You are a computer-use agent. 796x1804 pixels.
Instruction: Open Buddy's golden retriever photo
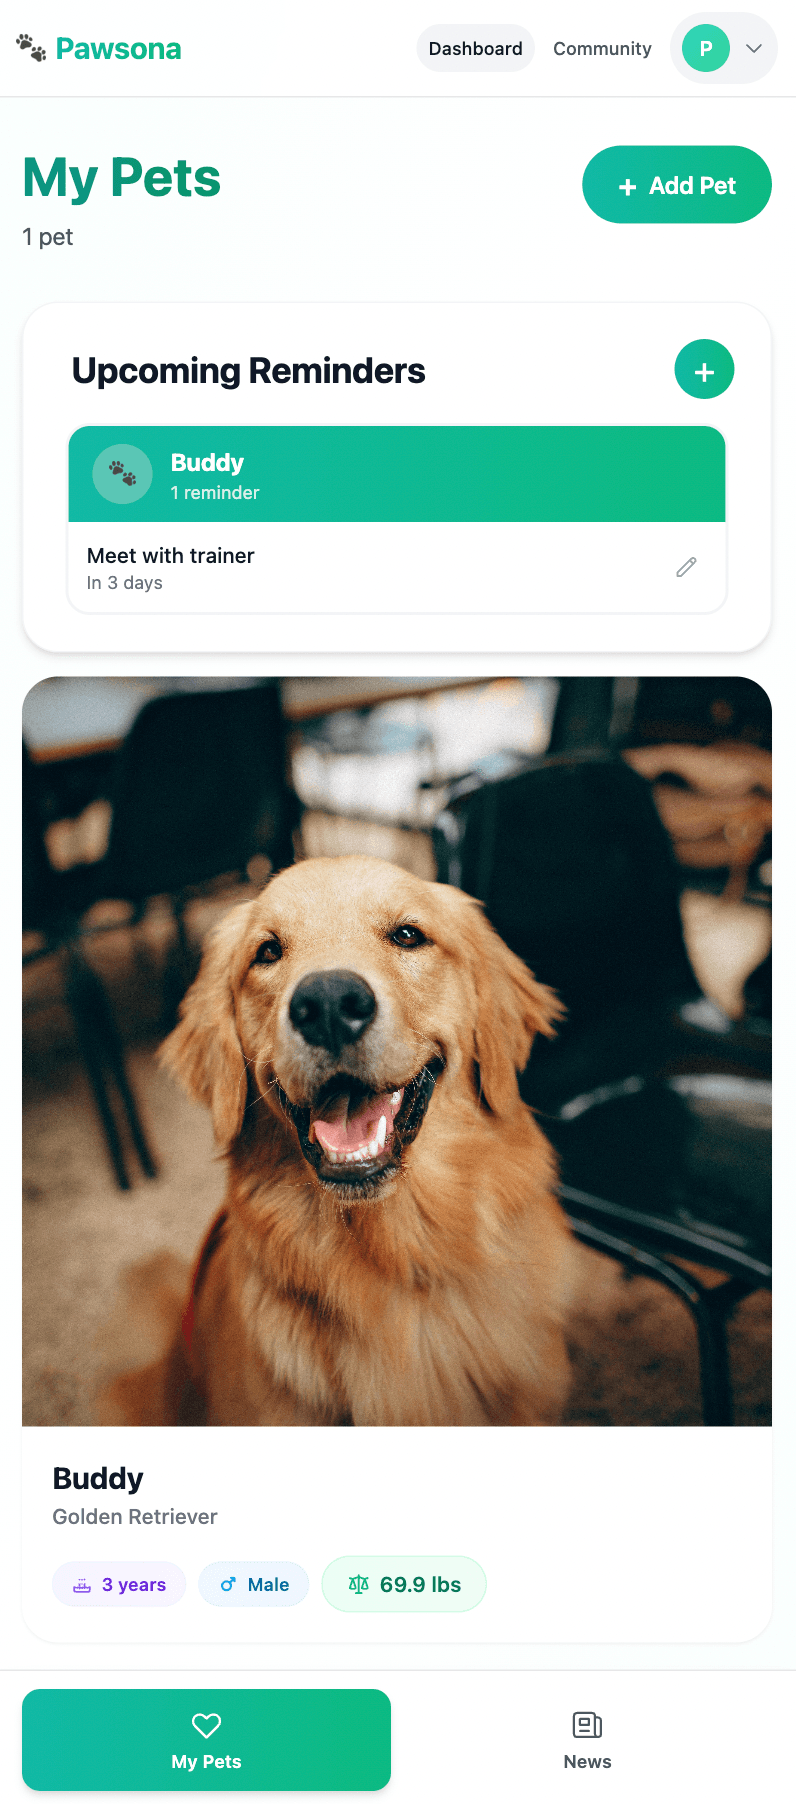(397, 1051)
